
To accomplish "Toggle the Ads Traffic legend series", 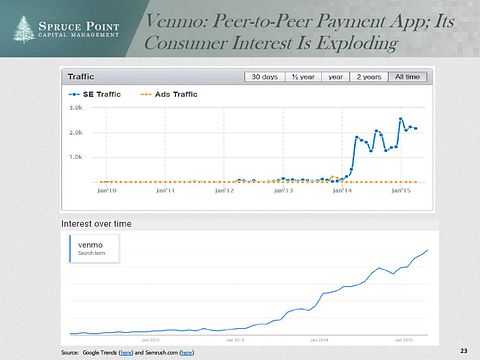I will pyautogui.click(x=169, y=94).
